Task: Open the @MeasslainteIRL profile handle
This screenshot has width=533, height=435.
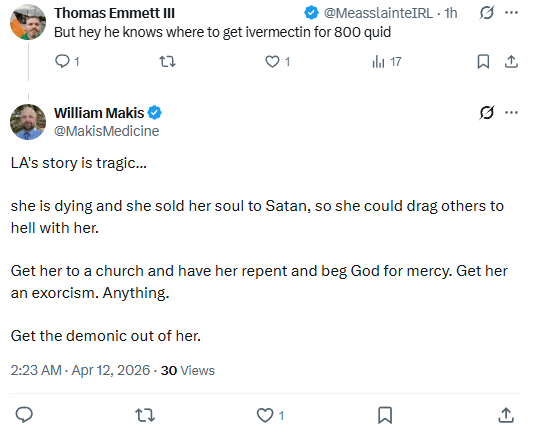Action: pos(378,13)
